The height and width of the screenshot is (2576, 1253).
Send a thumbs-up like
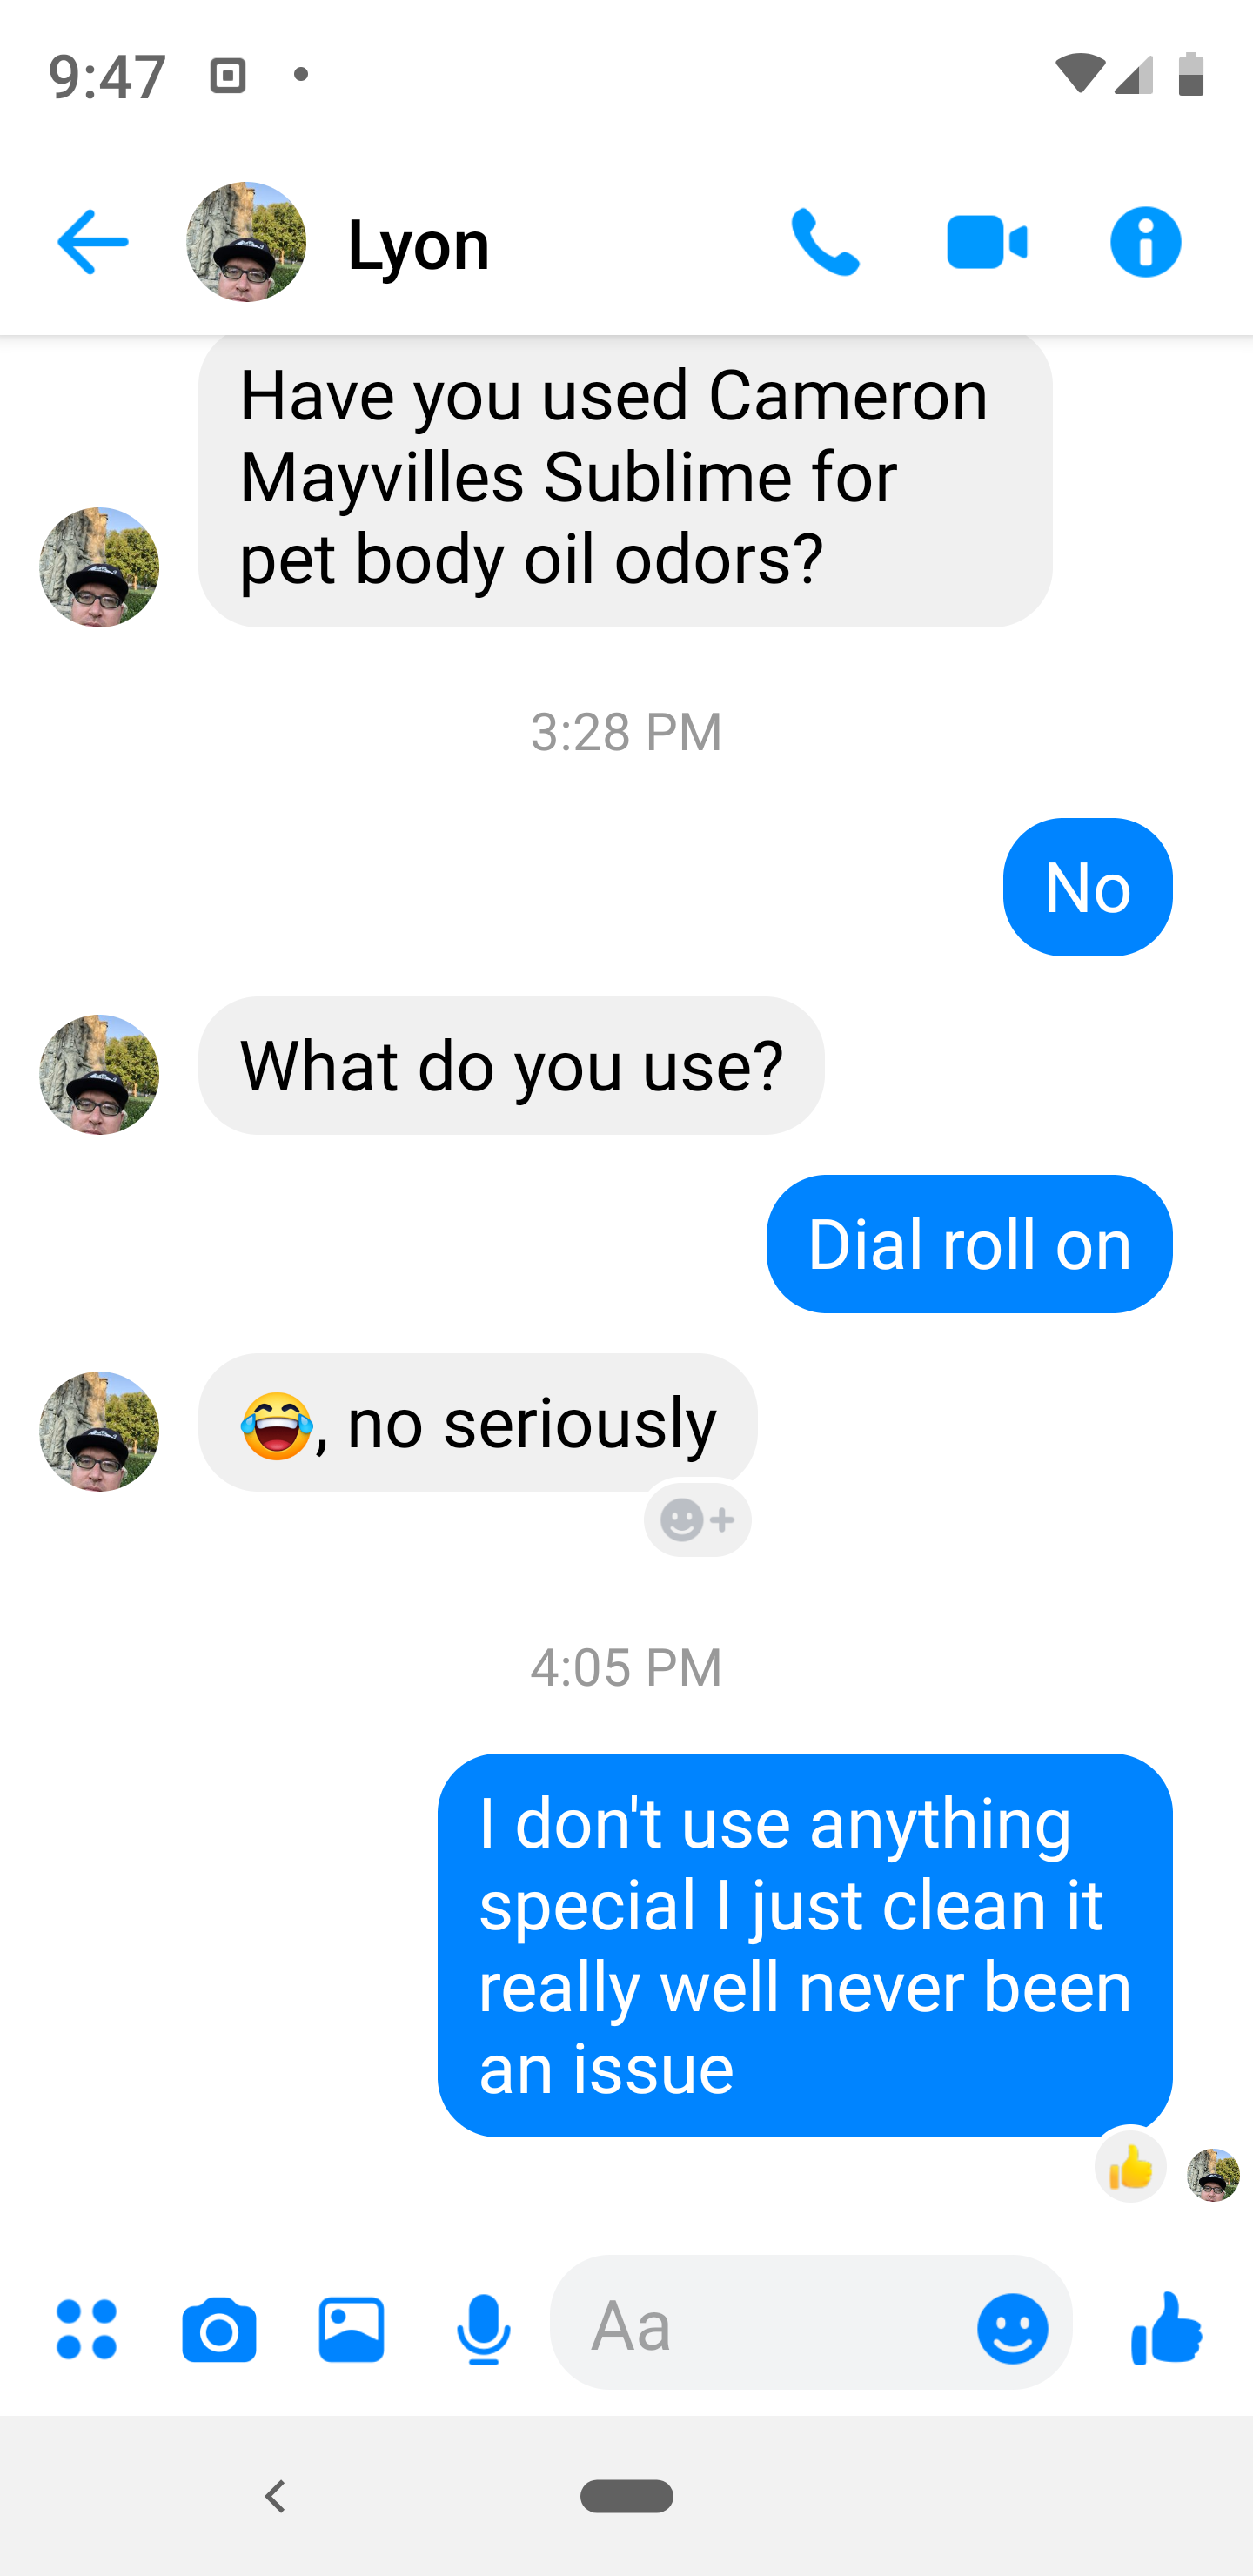[x=1166, y=2329]
